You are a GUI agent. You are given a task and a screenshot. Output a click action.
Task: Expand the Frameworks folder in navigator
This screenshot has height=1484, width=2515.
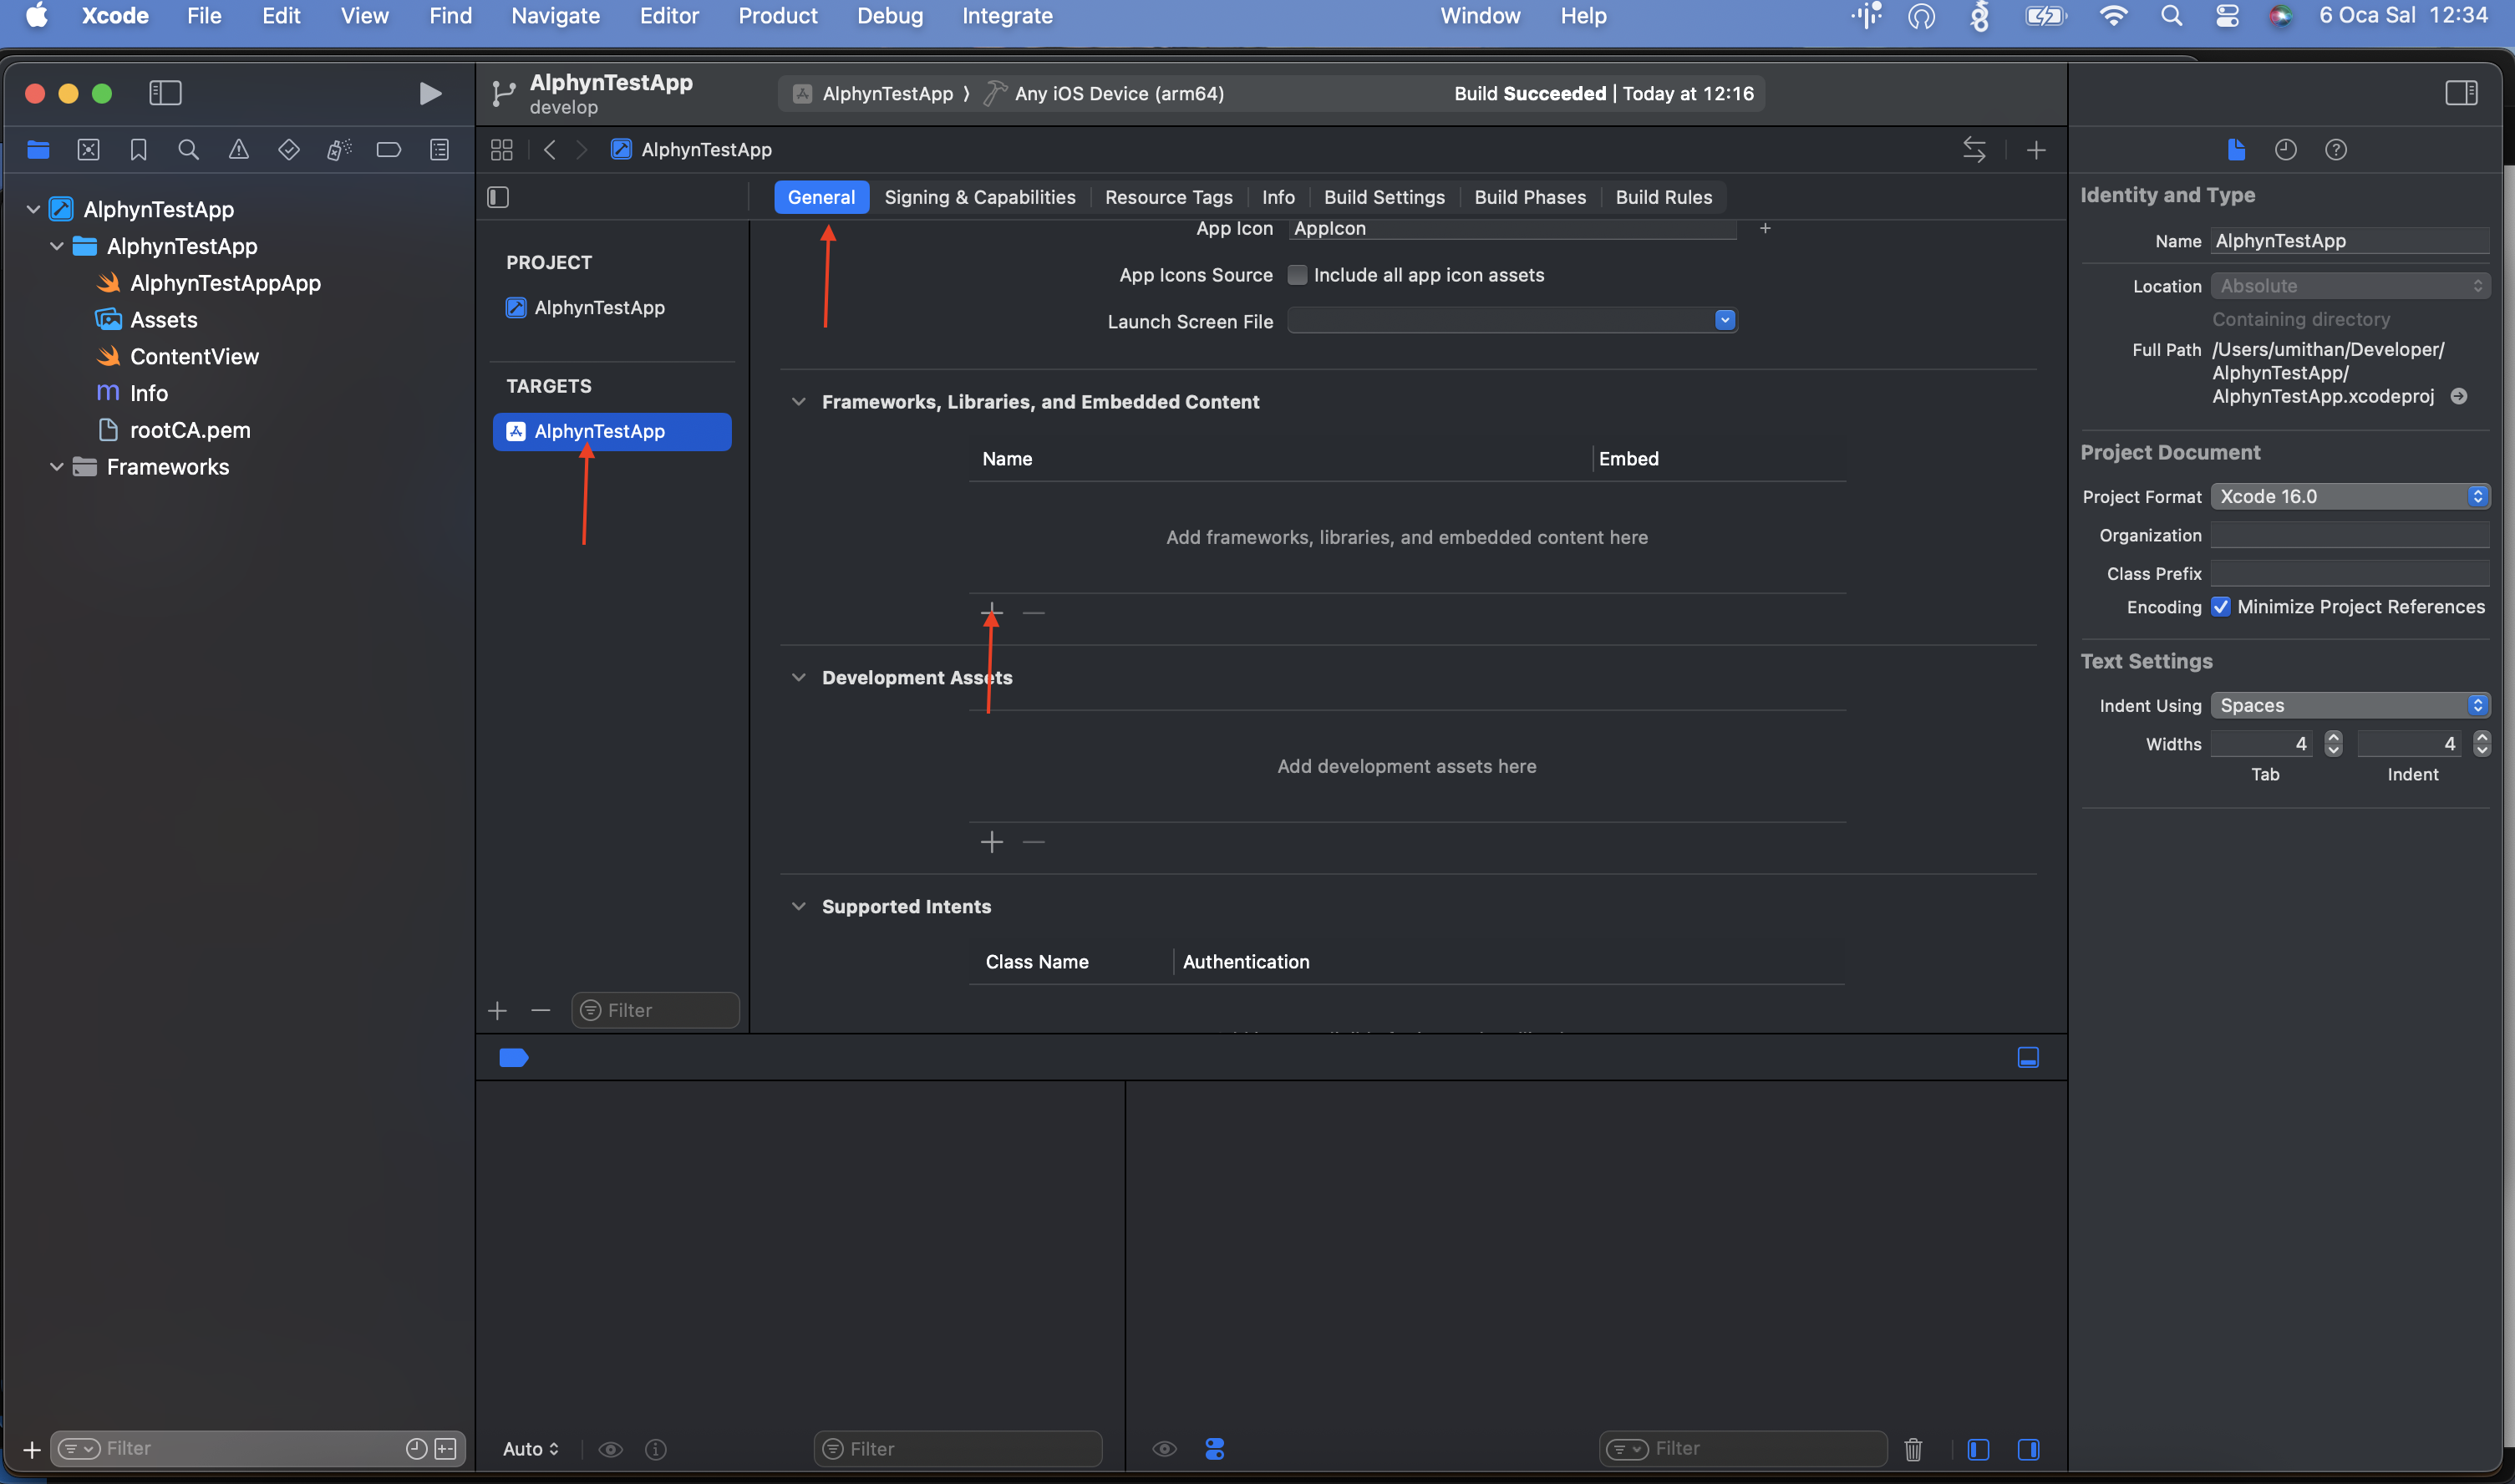click(x=57, y=467)
